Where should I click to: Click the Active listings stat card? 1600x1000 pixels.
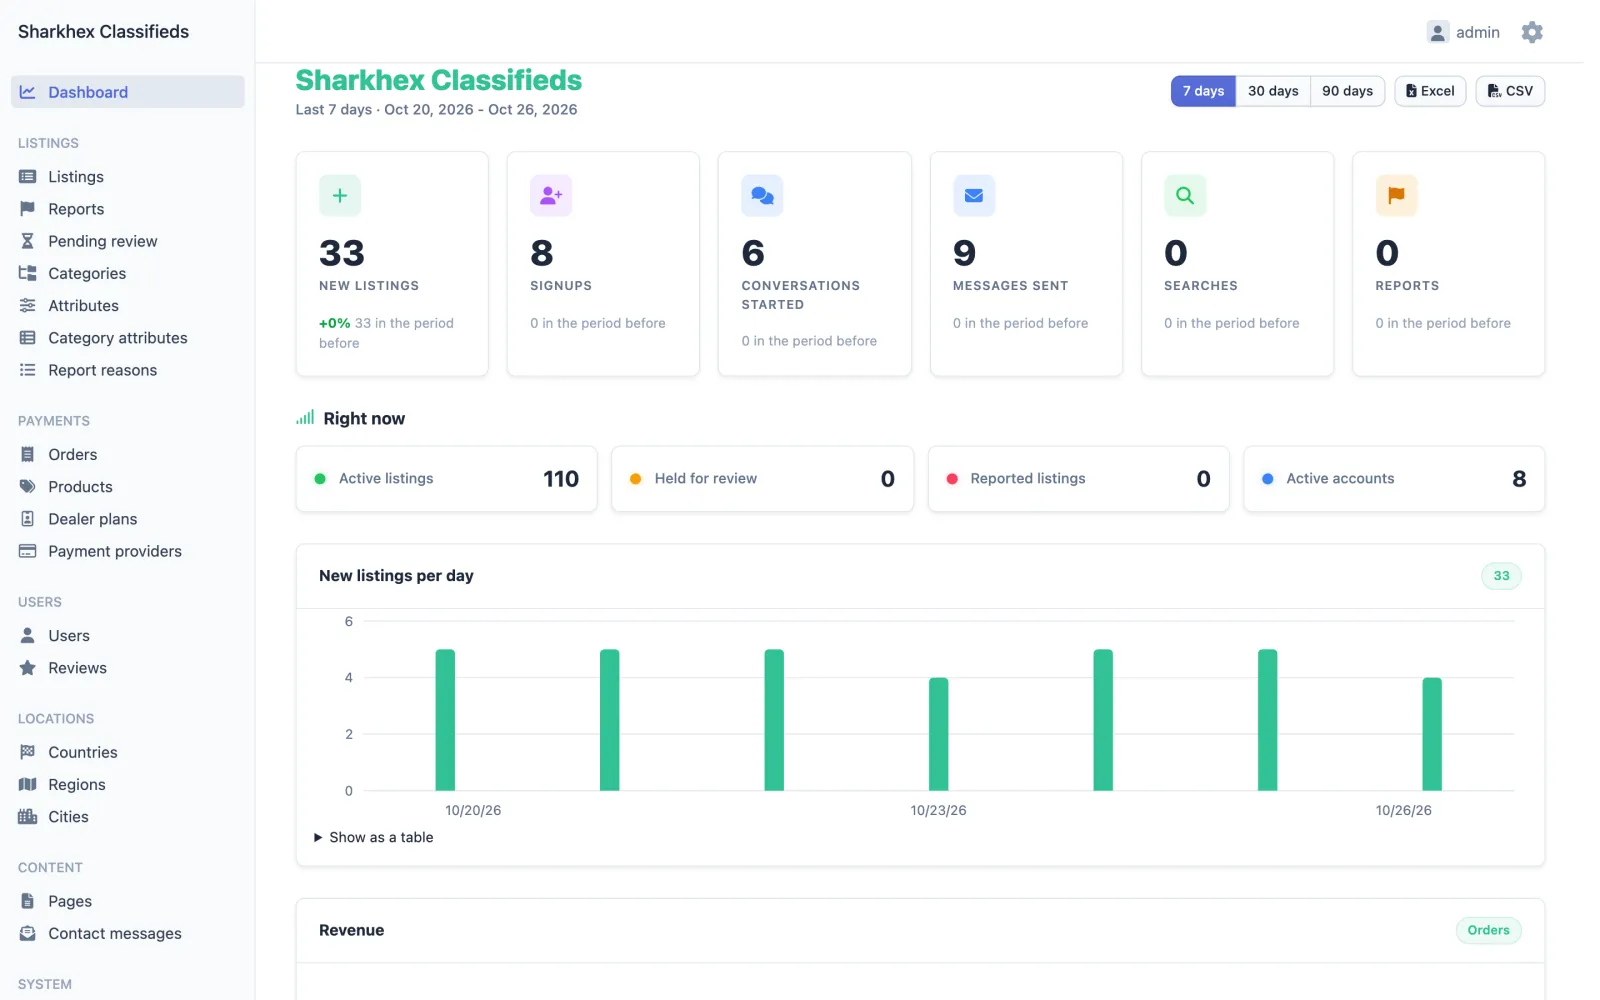[446, 479]
